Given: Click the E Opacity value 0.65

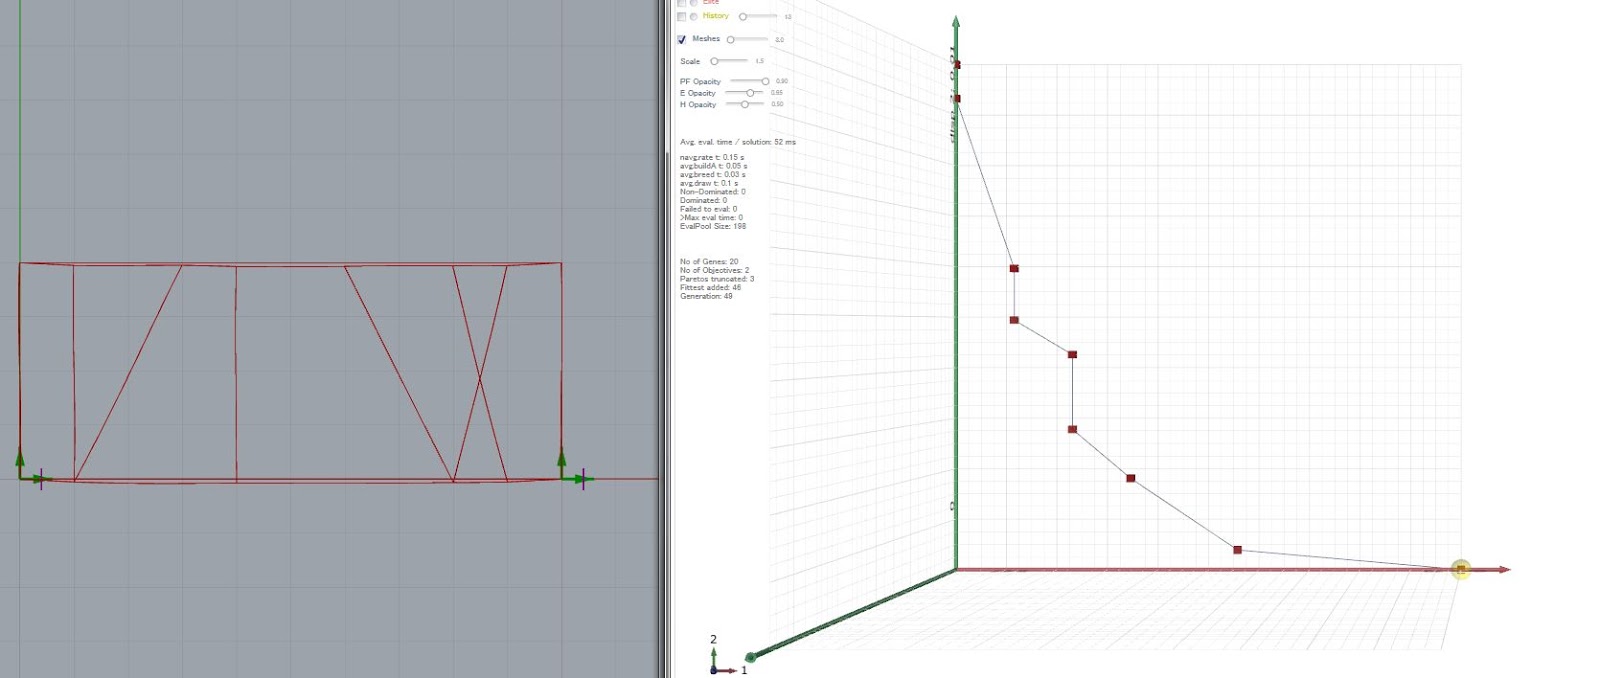Looking at the screenshot, I should point(777,93).
